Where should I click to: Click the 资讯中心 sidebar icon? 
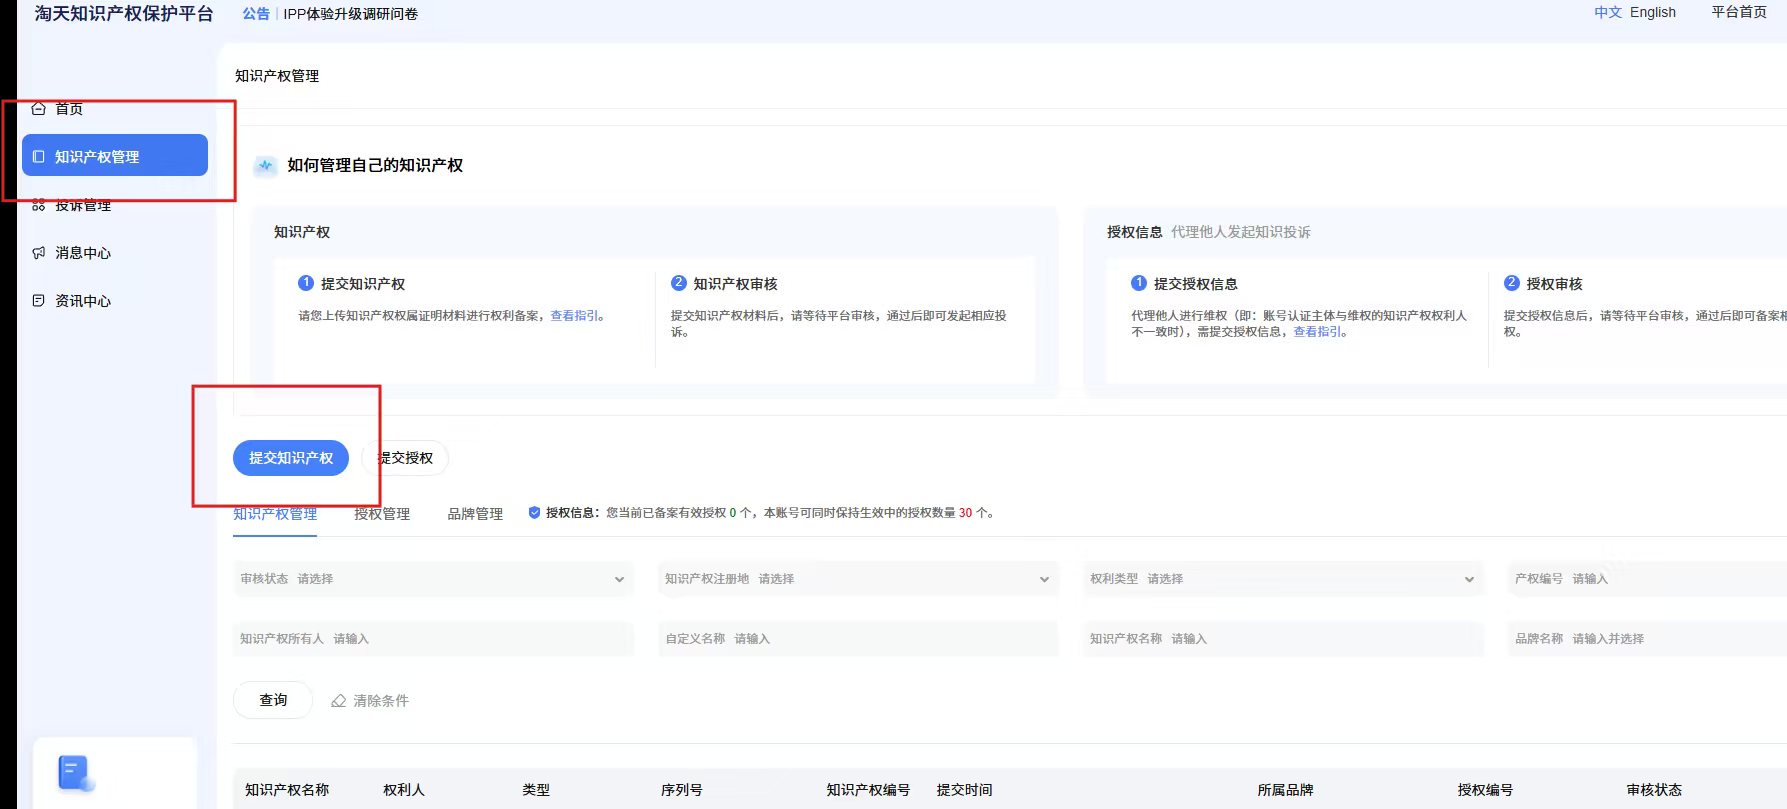(39, 301)
